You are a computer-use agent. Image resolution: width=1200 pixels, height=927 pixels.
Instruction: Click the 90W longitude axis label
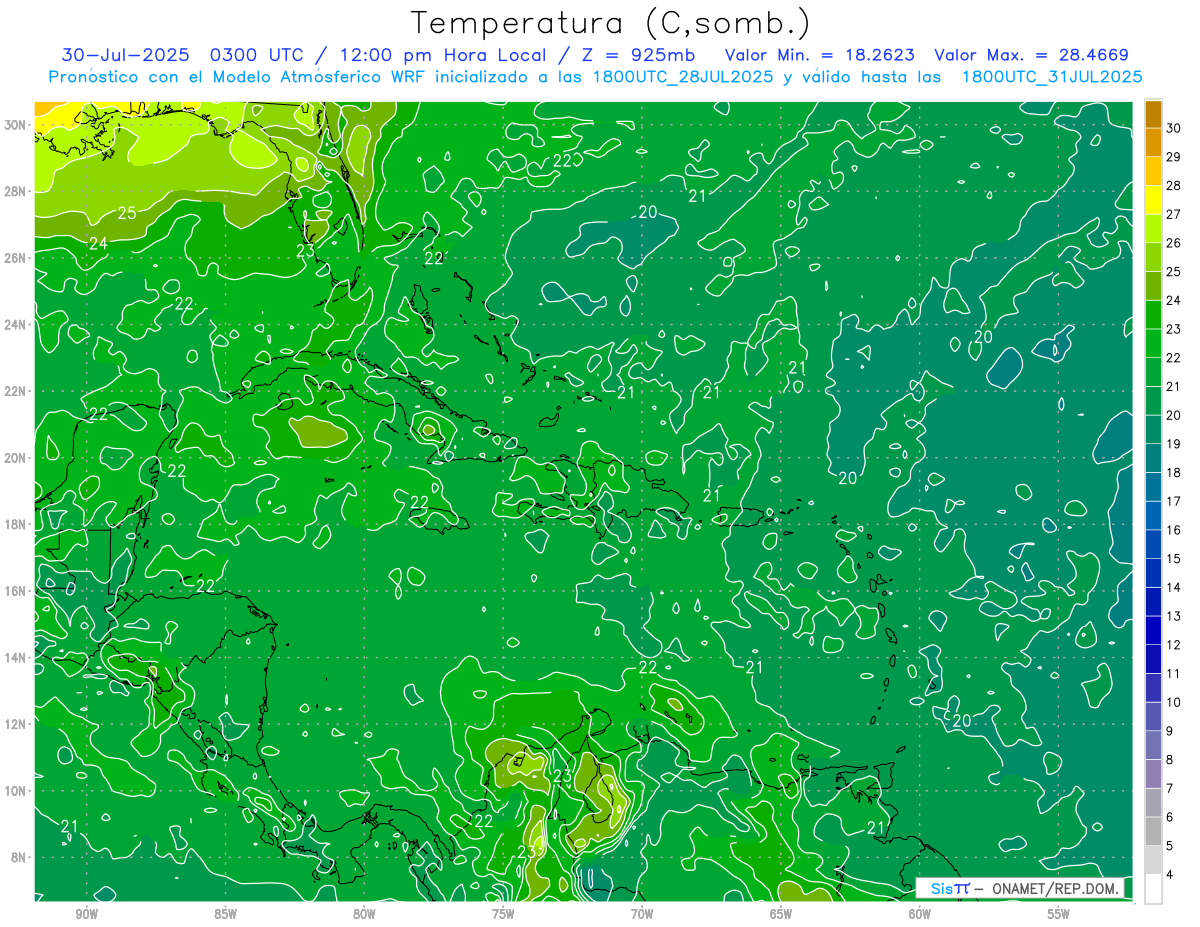[x=87, y=915]
